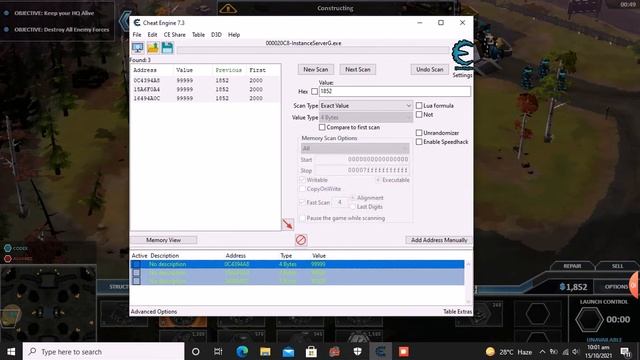
Task: Click the Type column header
Action: click(x=286, y=256)
